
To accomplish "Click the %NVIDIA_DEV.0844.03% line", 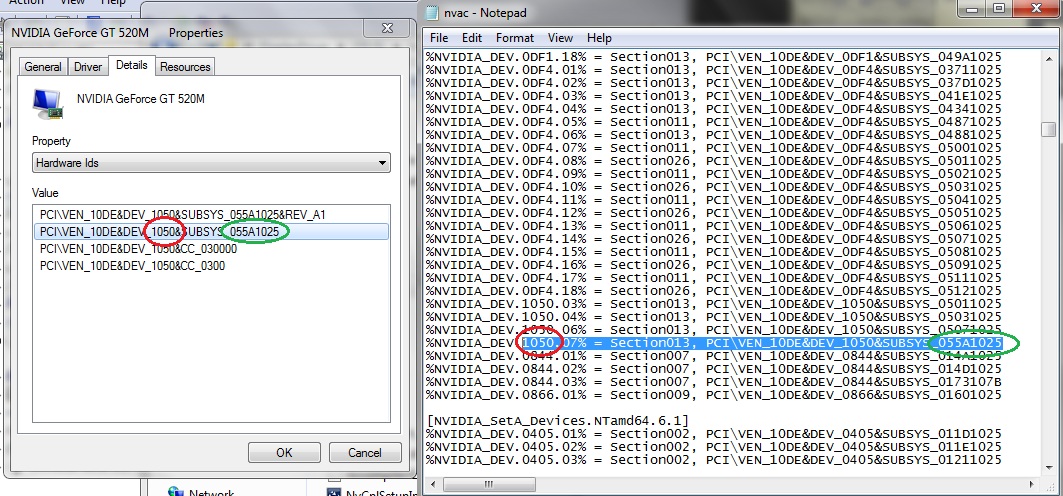I will 715,381.
